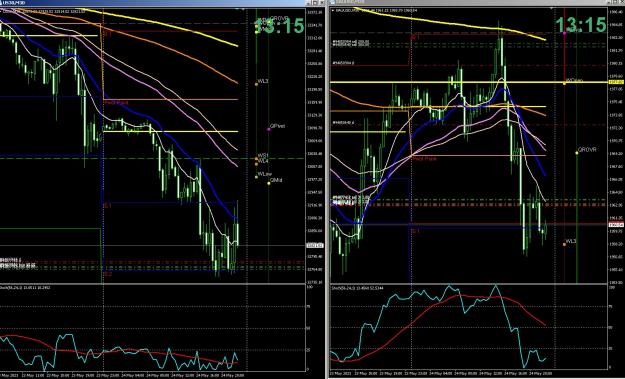
Task: Click the XAUUSD symbol header in right chart
Action: [x=375, y=11]
